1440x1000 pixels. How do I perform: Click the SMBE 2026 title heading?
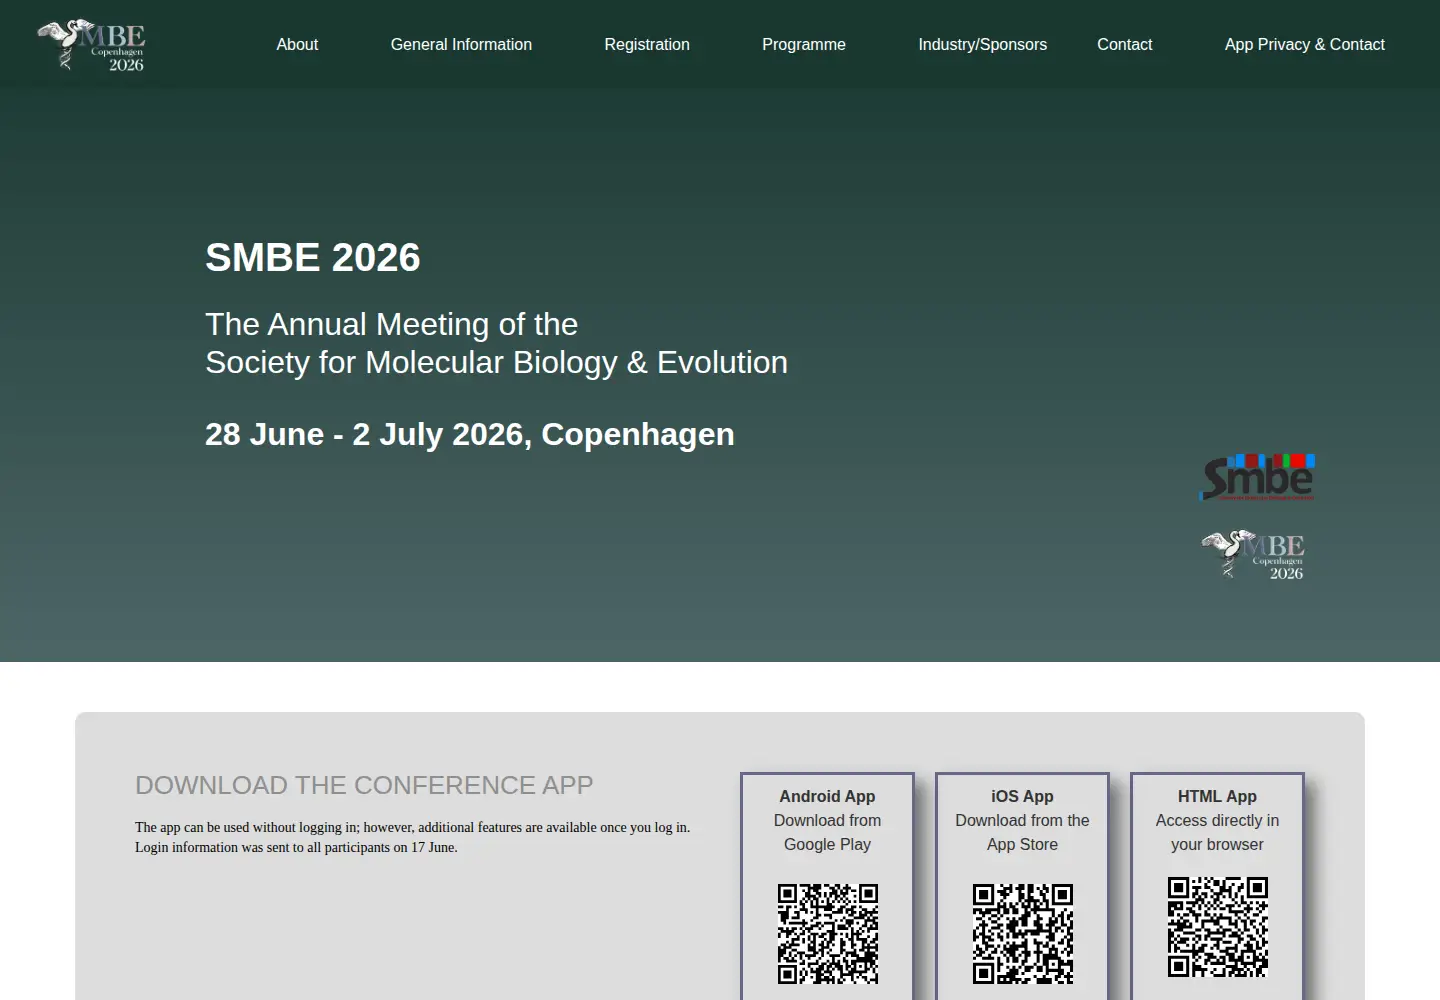pyautogui.click(x=313, y=257)
